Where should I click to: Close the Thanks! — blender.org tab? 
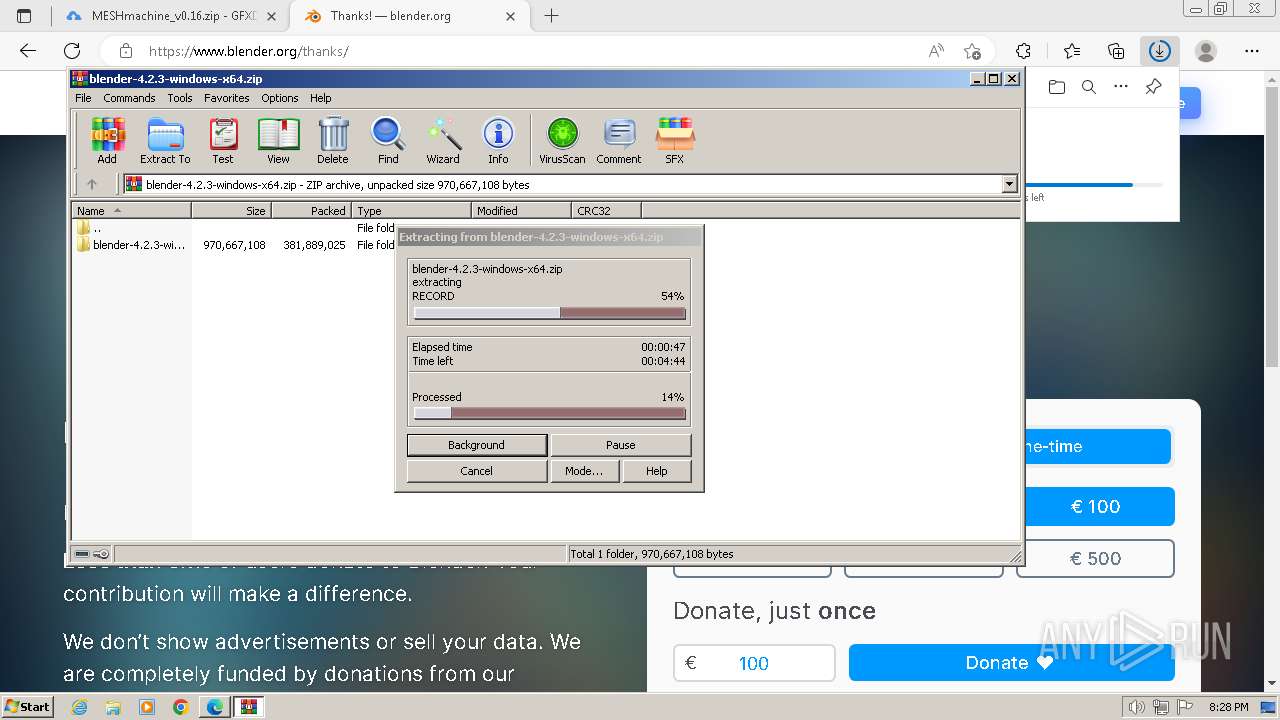[511, 16]
